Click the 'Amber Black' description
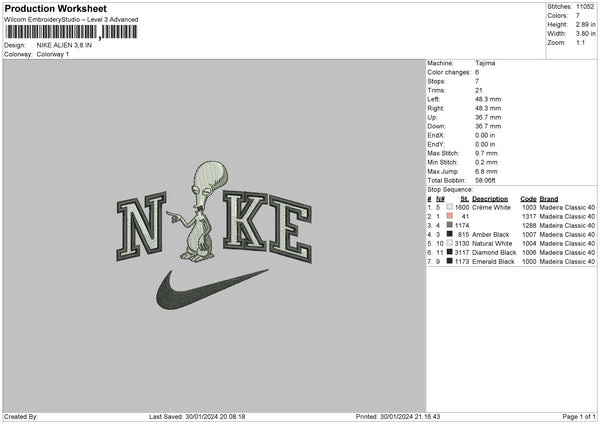This screenshot has width=600, height=424. tap(491, 235)
